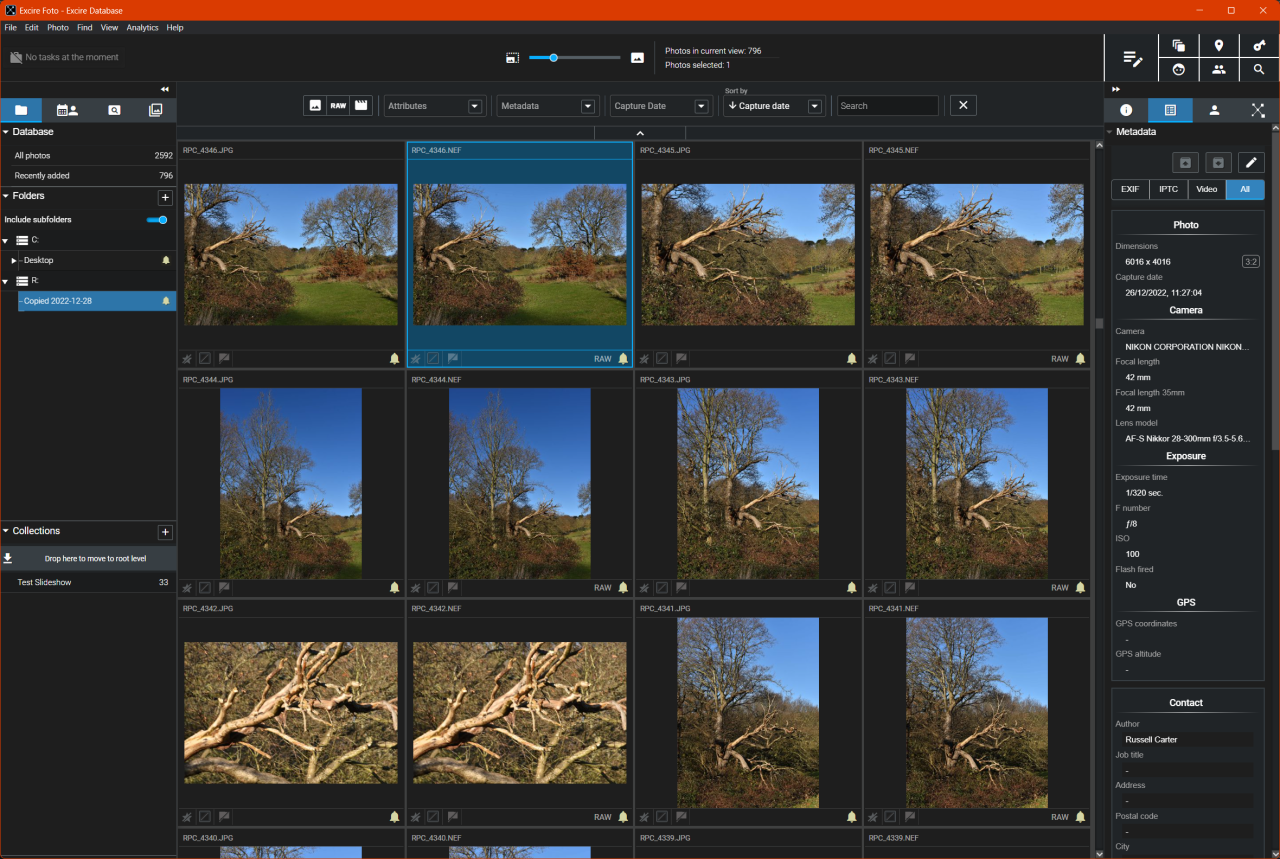Viewport: 1280px width, 859px height.
Task: Click the flag icon on RPC_4346.JPG
Action: point(225,358)
